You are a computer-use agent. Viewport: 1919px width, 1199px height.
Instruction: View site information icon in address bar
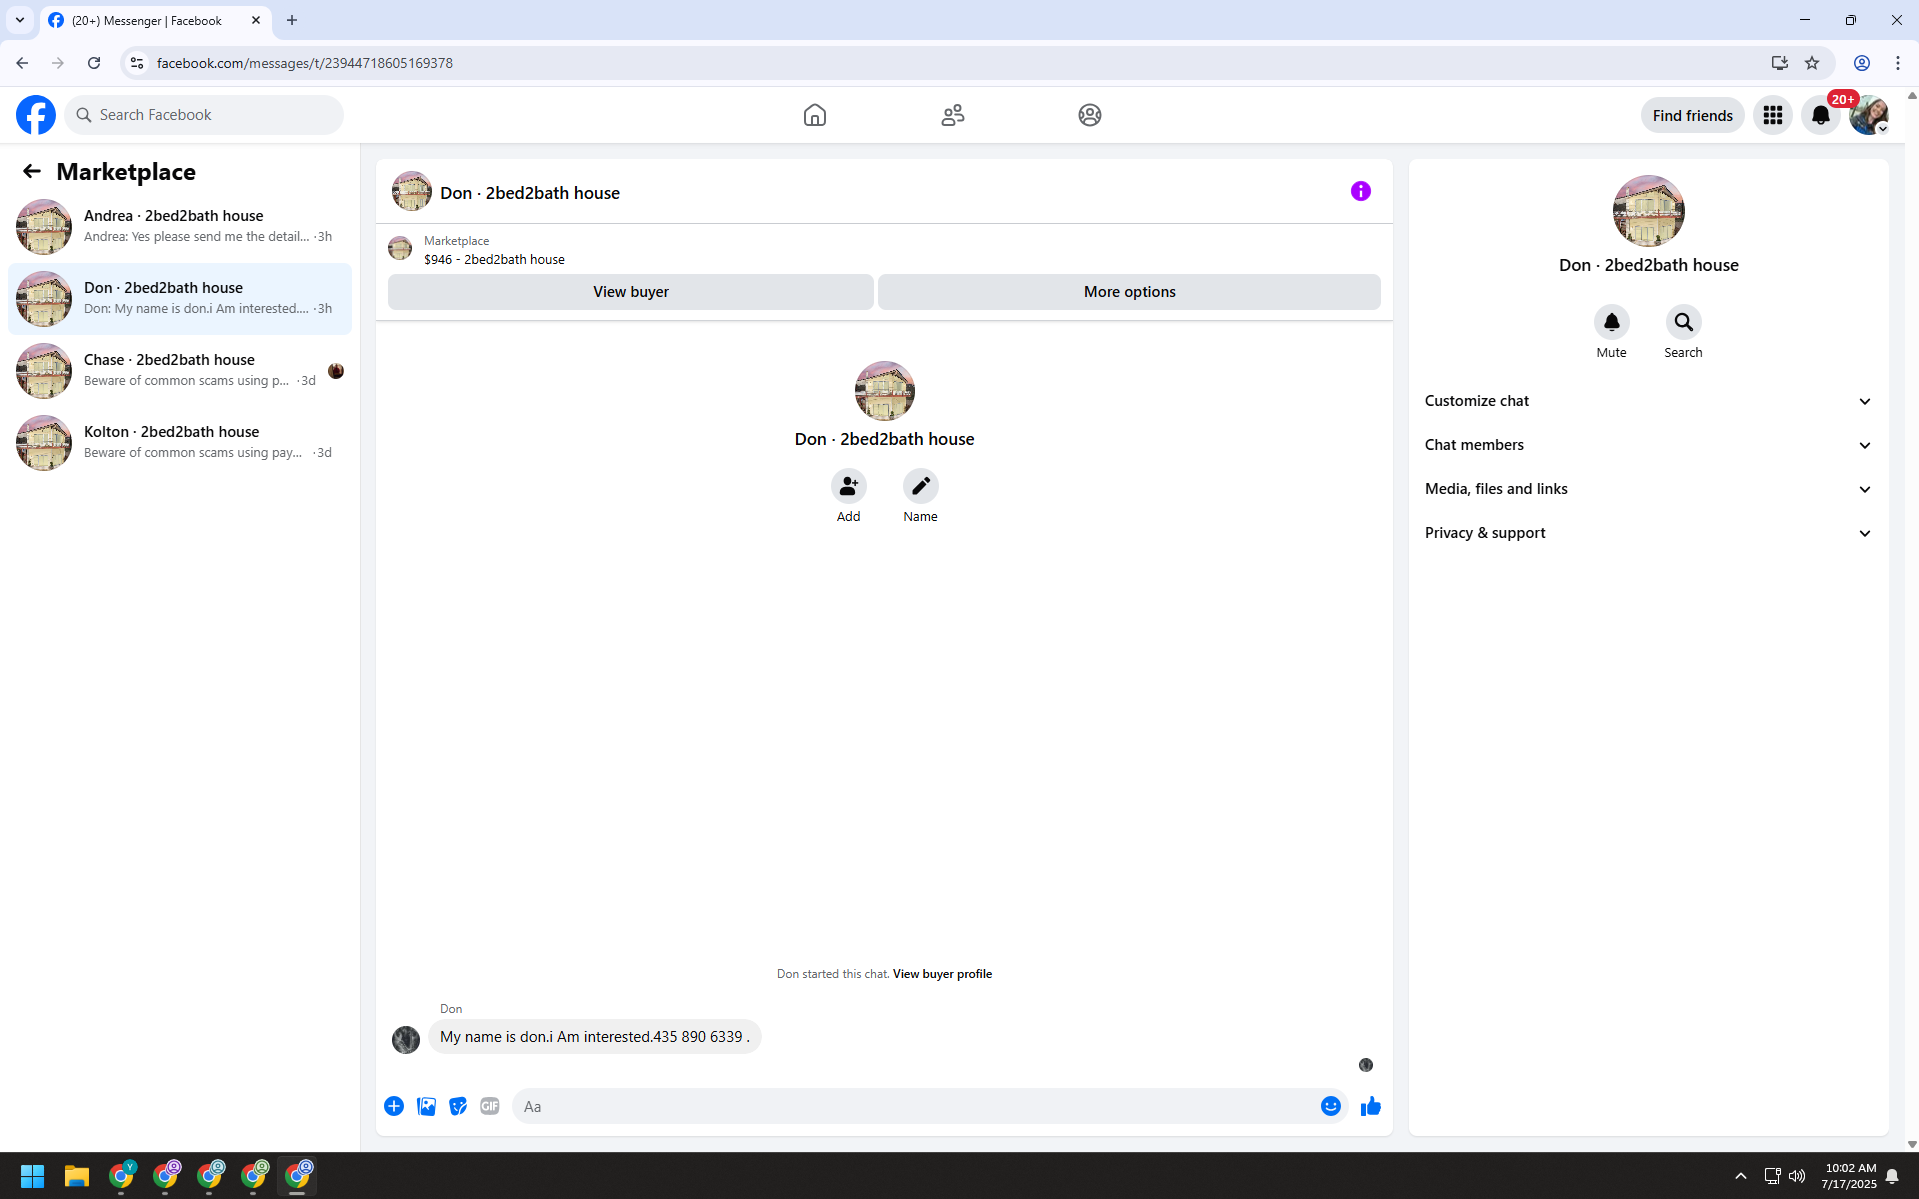tap(137, 63)
